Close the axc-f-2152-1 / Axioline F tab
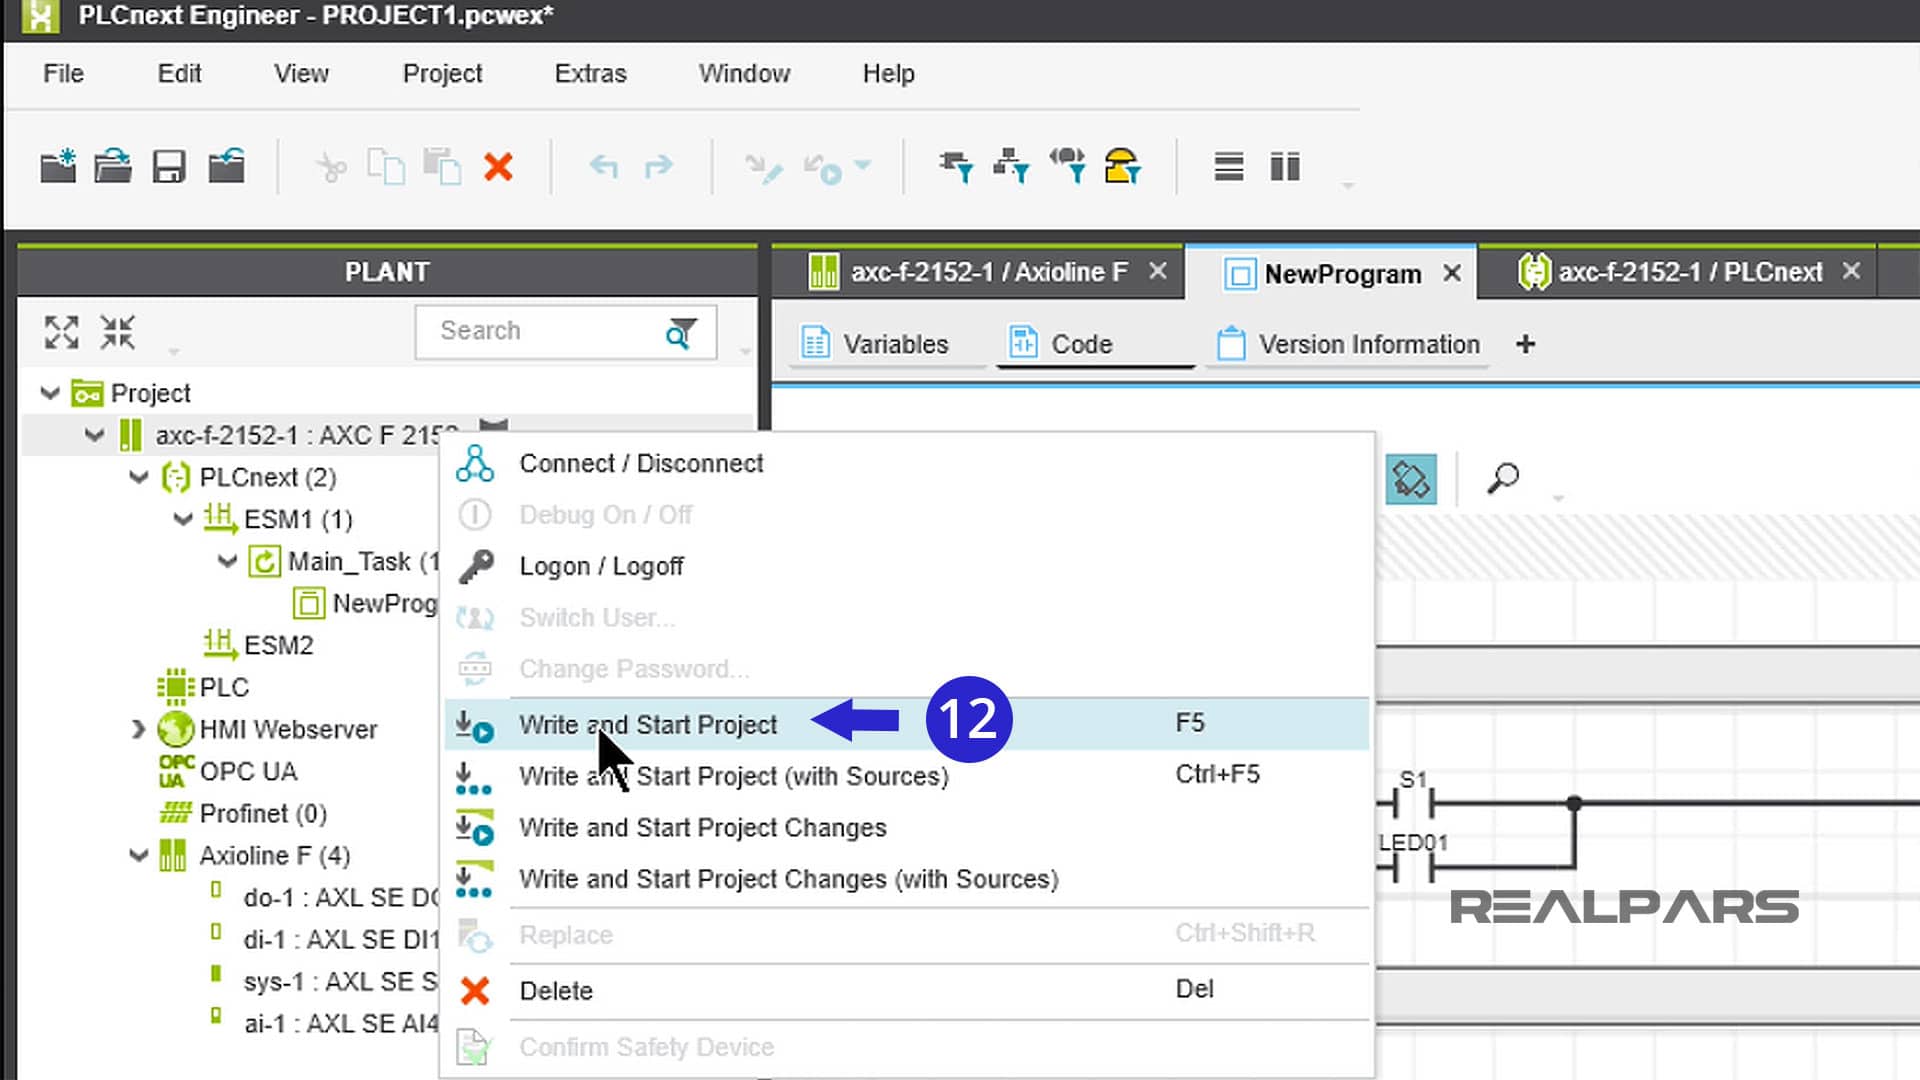 point(1157,271)
